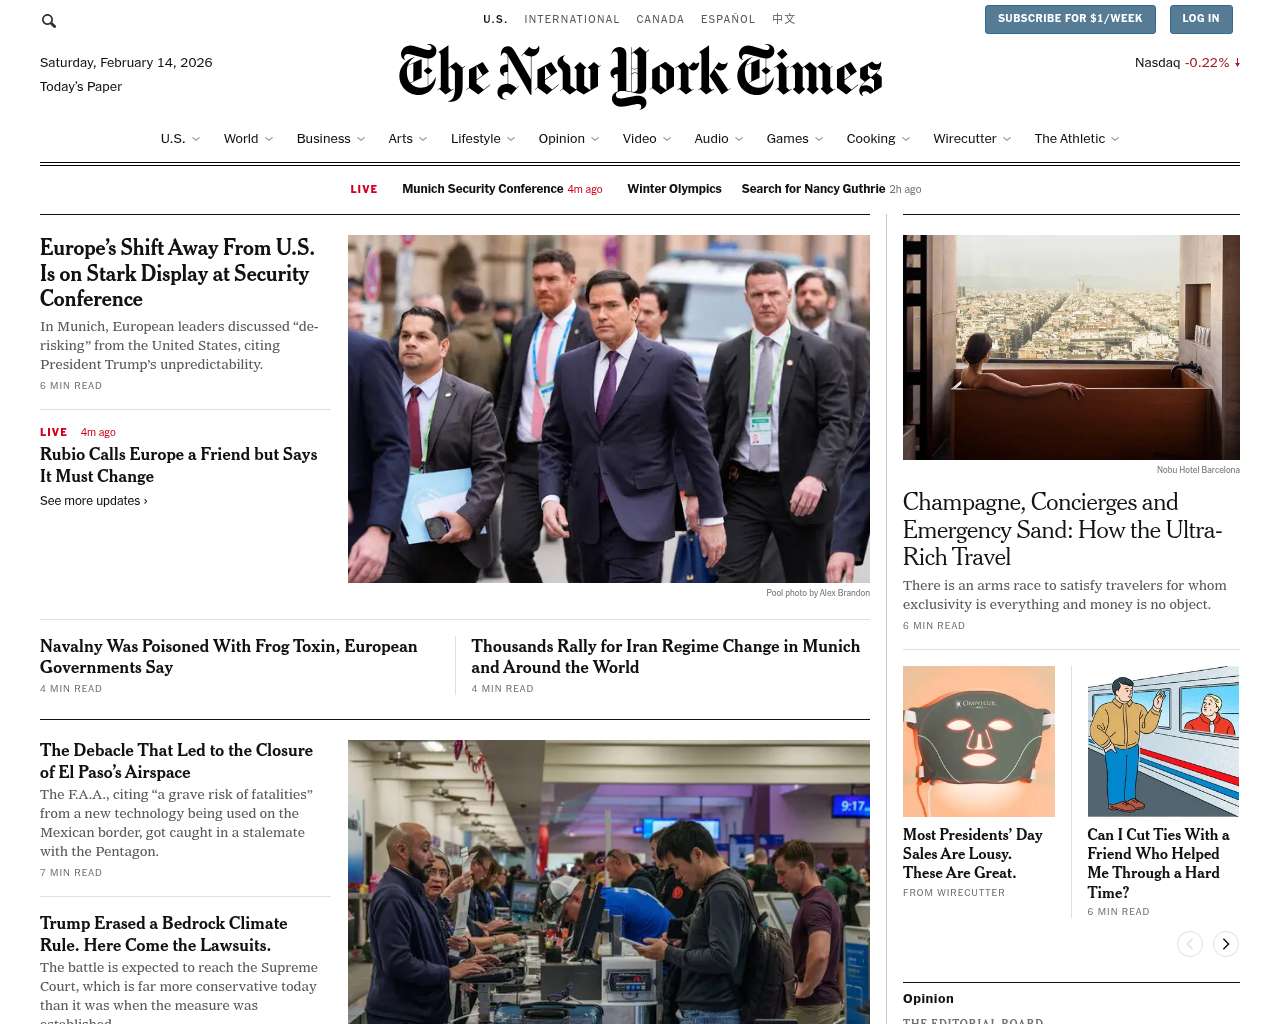Screen dimensions: 1280x1024
Task: Expand the Business menu chevron
Action: 361,139
